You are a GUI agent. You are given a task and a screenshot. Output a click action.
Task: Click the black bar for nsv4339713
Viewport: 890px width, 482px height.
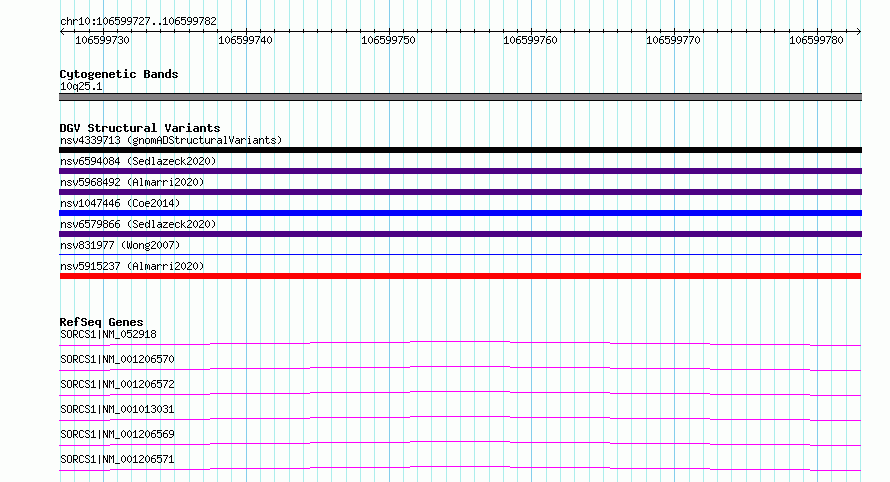click(460, 150)
